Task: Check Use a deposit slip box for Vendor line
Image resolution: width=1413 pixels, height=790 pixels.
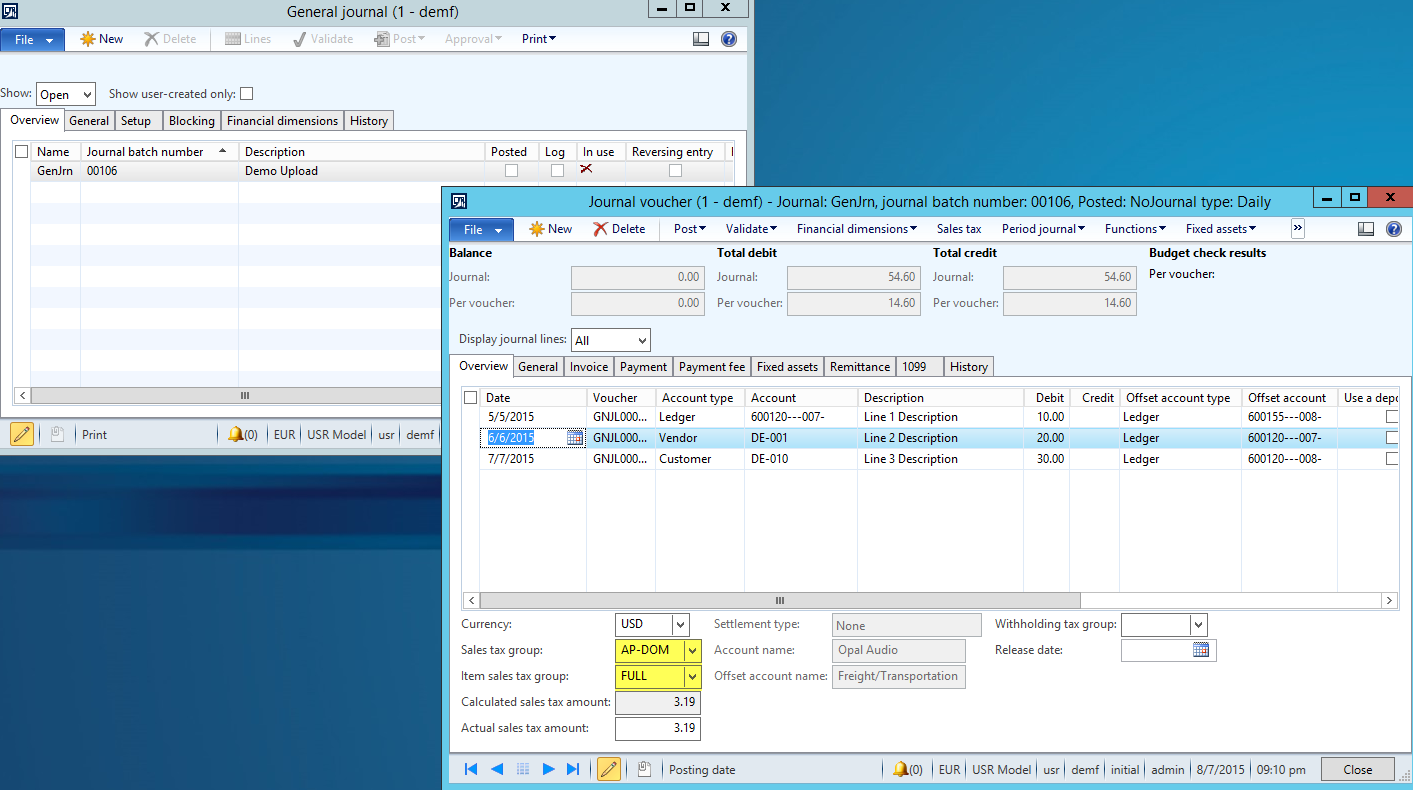Action: 1392,438
